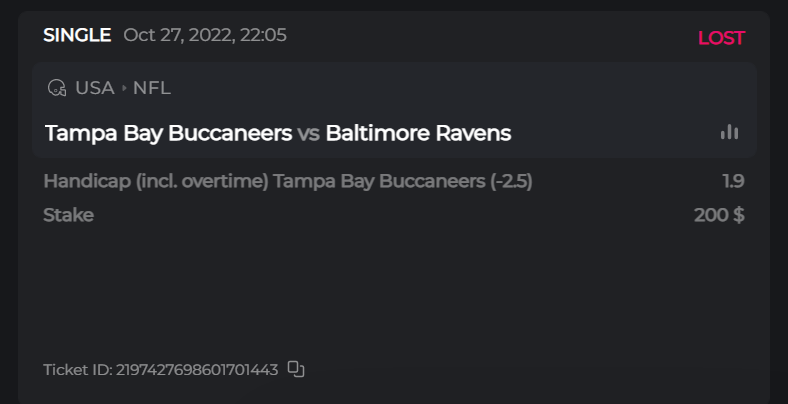Click the Oct 27, 2022, 22:05 timestamp
The image size is (788, 404).
point(205,36)
